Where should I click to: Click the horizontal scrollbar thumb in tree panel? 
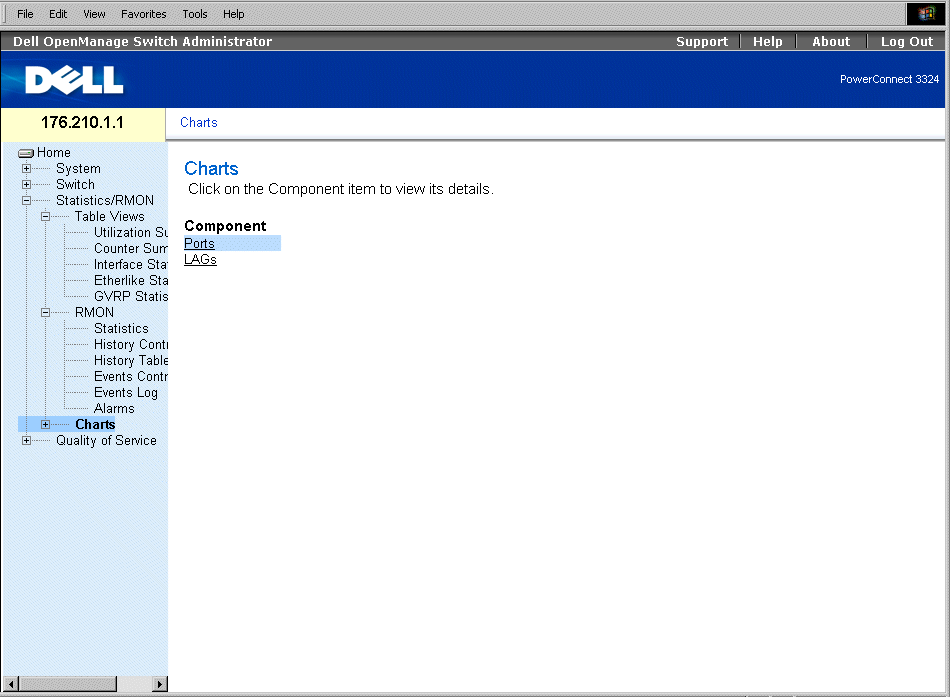[68, 684]
